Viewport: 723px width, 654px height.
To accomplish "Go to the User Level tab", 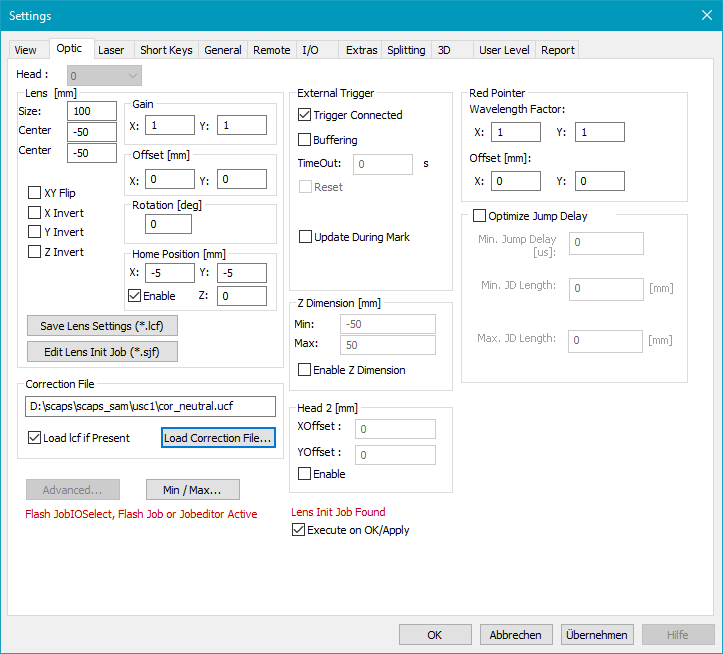I will (504, 50).
